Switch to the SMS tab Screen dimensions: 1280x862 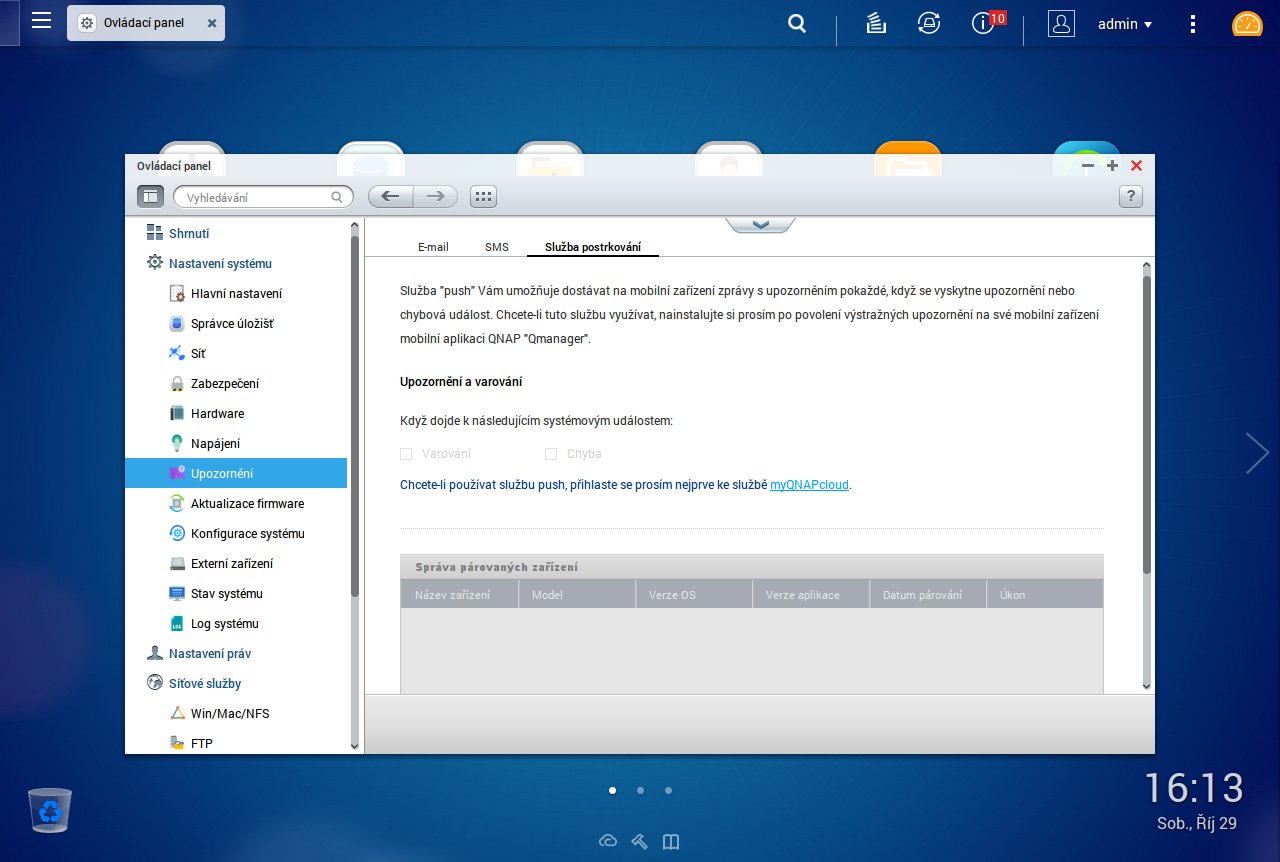click(497, 247)
